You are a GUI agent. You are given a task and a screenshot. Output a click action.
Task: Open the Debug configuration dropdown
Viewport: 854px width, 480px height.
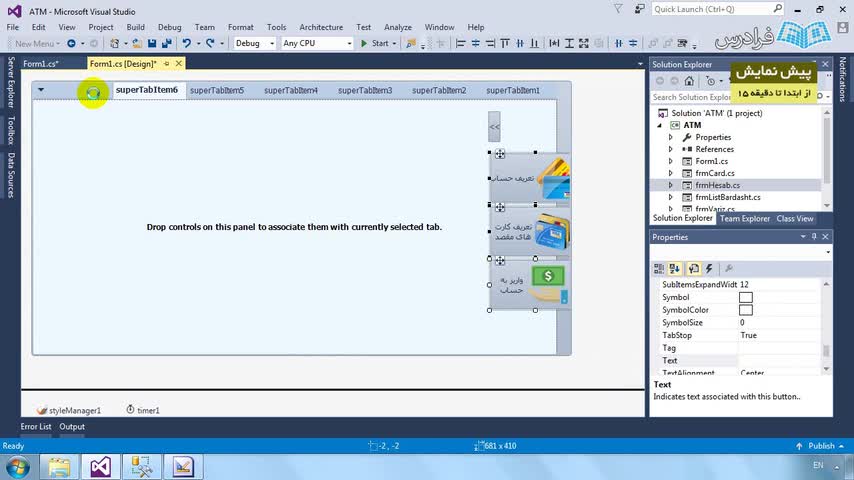(272, 43)
